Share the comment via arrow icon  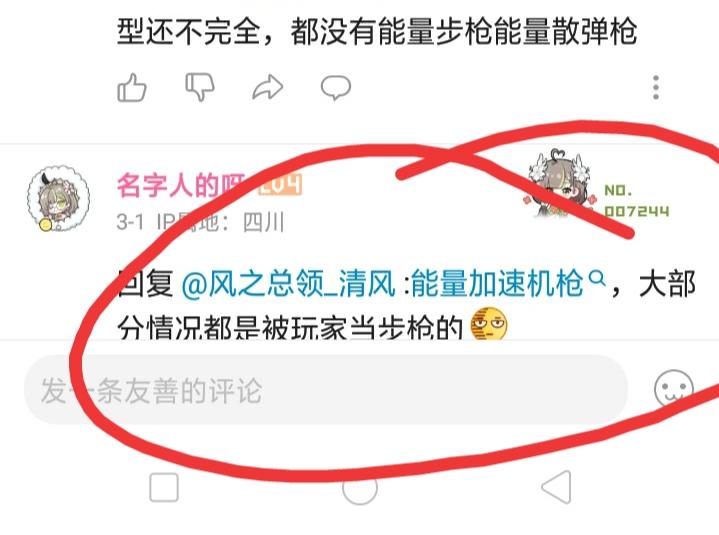pos(268,87)
